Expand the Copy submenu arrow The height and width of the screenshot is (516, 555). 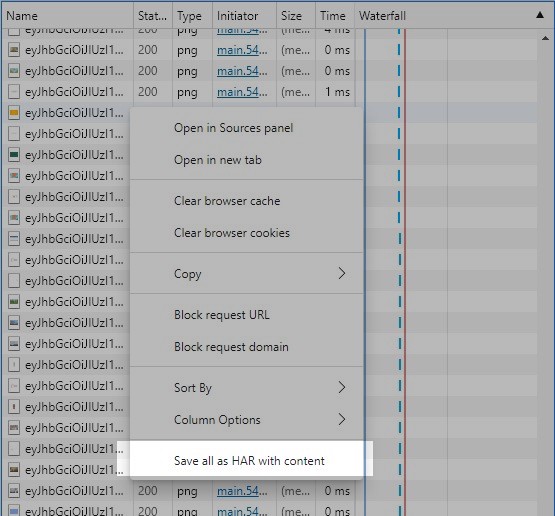342,273
